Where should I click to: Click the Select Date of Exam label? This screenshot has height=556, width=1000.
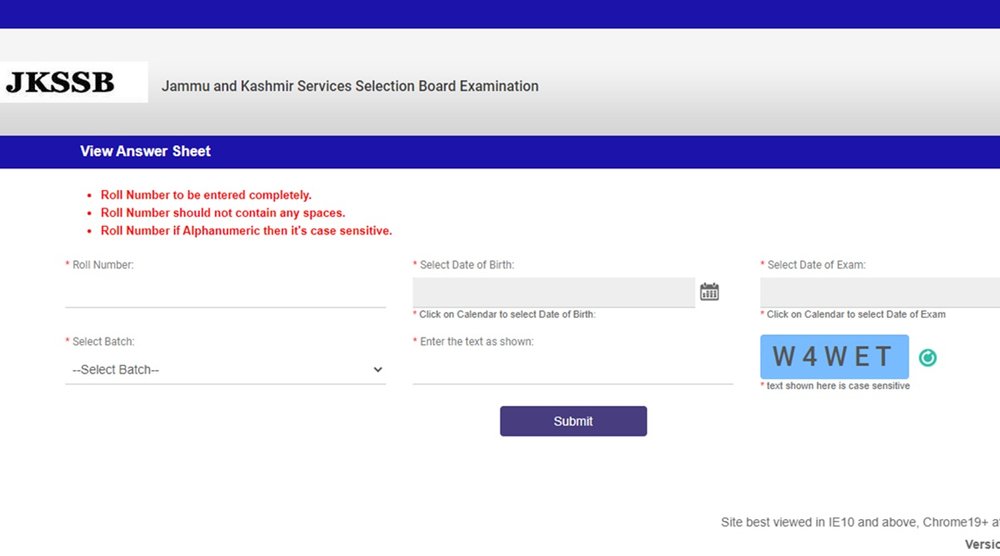(816, 265)
